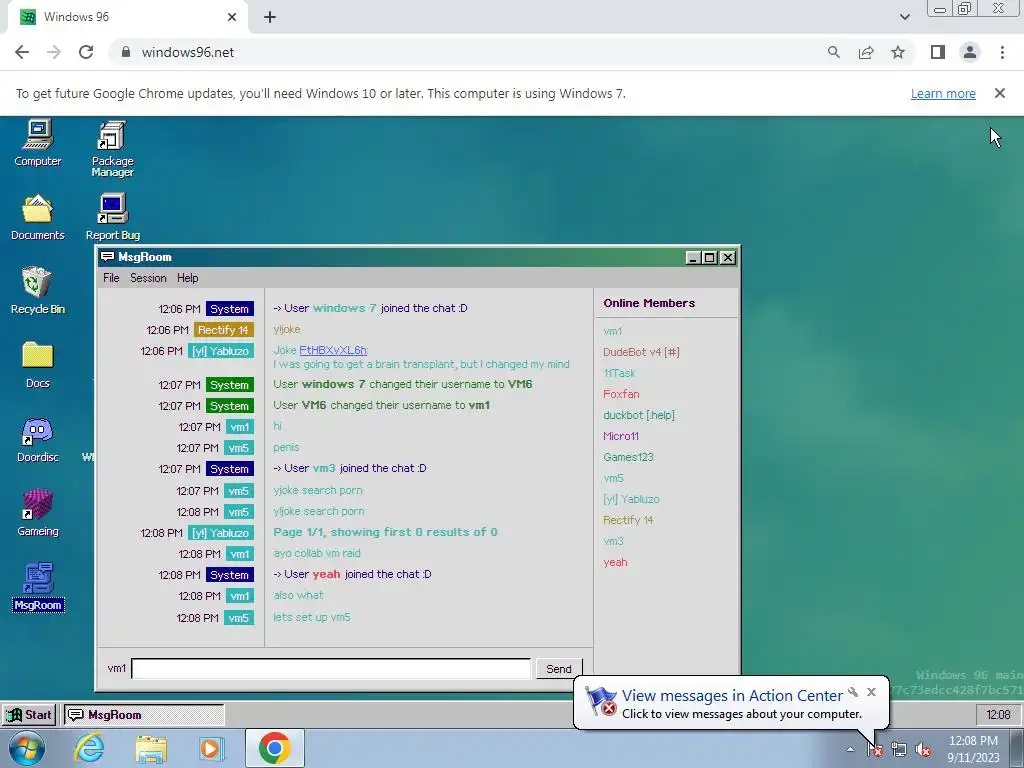This screenshot has height=768, width=1024.
Task: Open the File menu in MsgRoom
Action: [111, 278]
